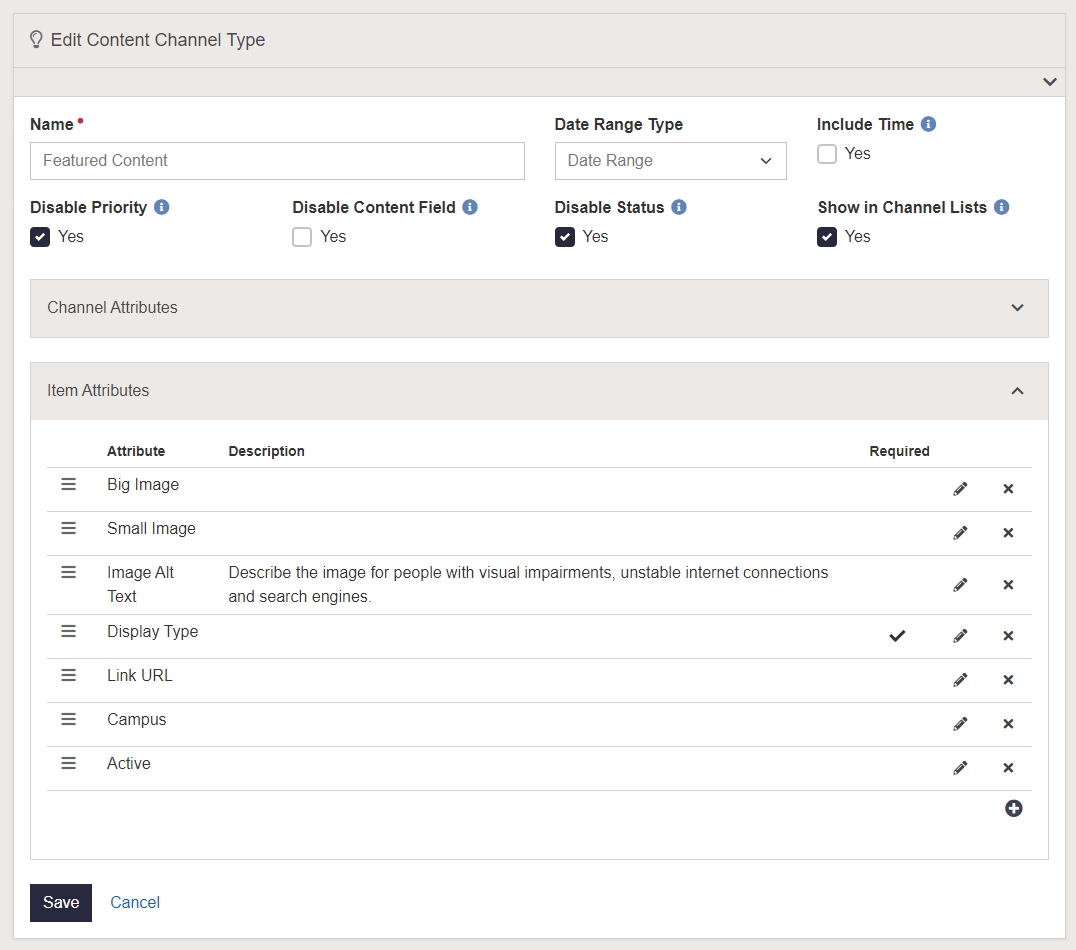
Task: Uncheck the Disable Priority checkbox
Action: pos(40,237)
